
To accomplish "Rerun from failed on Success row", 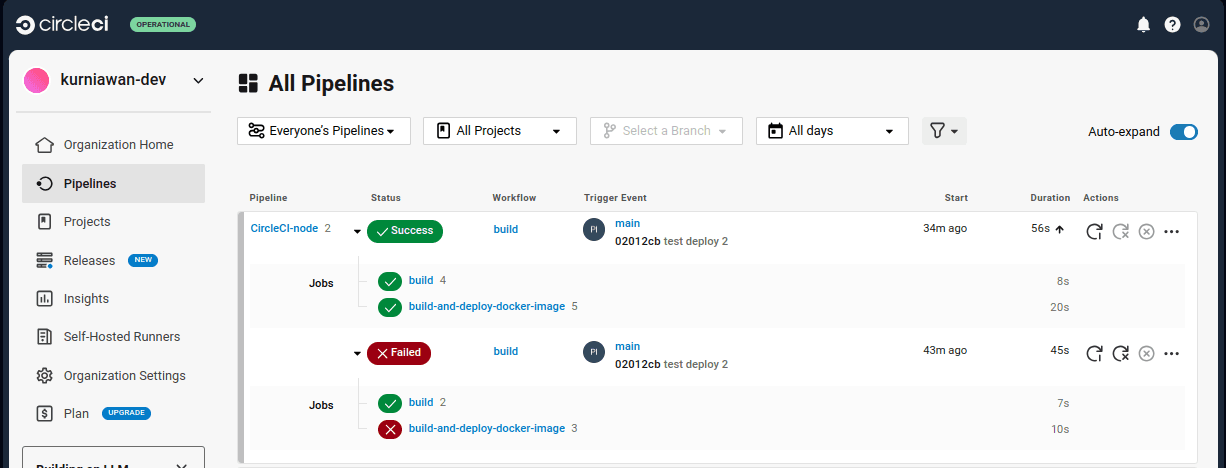I will click(x=1121, y=231).
